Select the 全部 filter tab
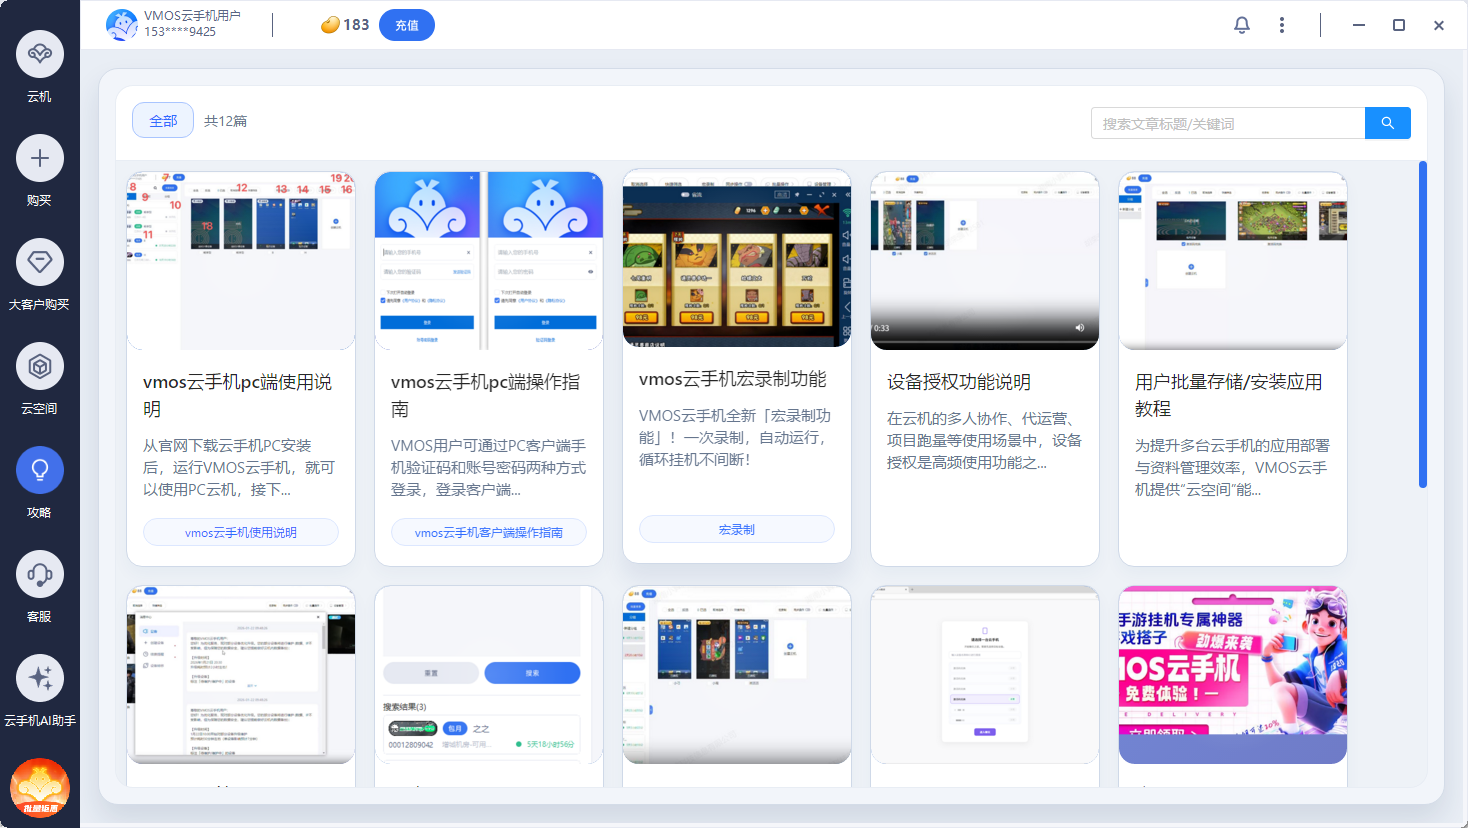 163,120
